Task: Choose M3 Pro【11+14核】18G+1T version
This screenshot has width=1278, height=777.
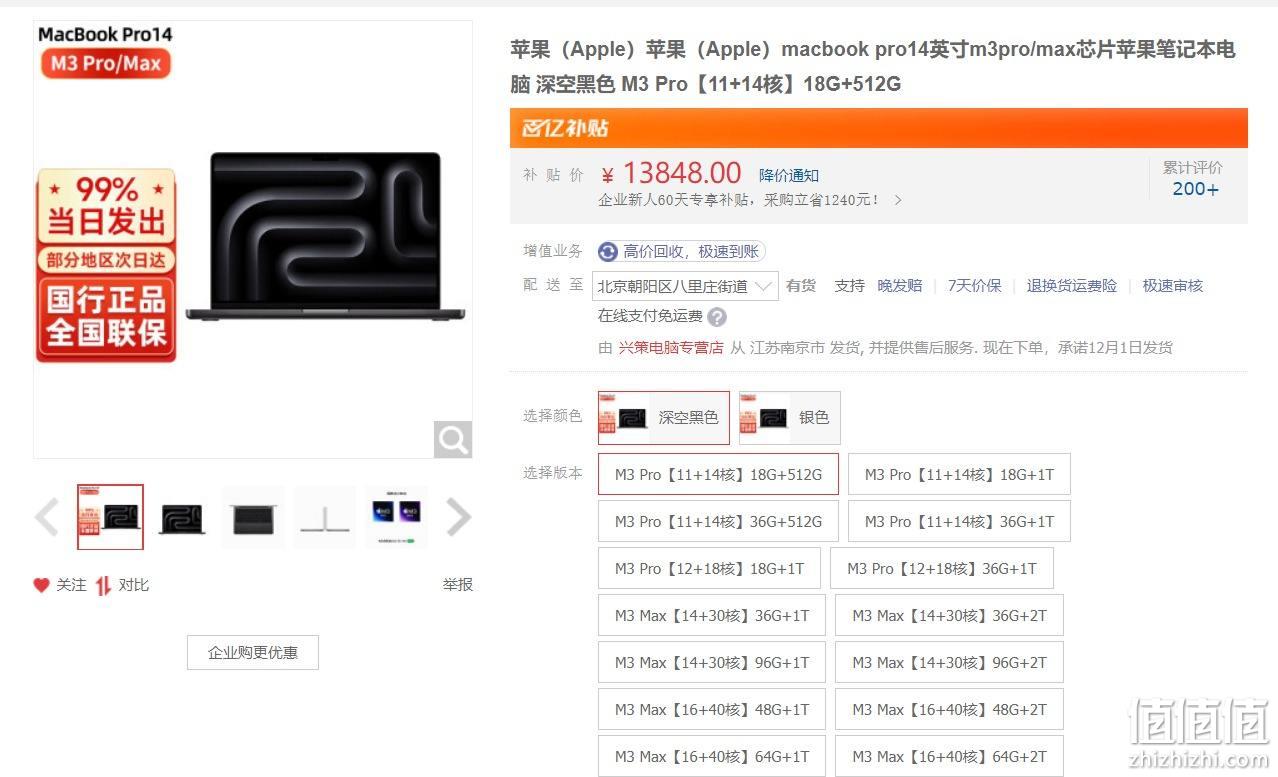Action: (x=959, y=474)
